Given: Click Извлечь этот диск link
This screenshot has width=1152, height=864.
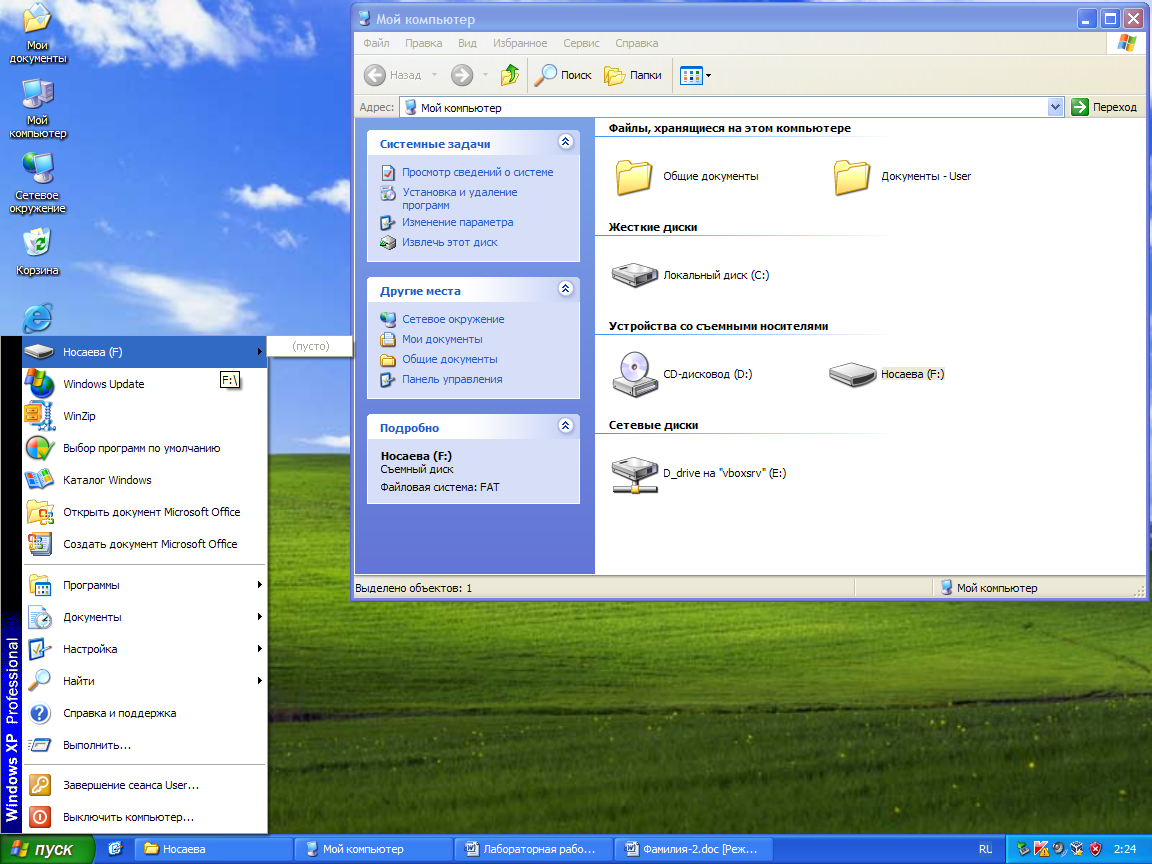Looking at the screenshot, I should (x=450, y=242).
